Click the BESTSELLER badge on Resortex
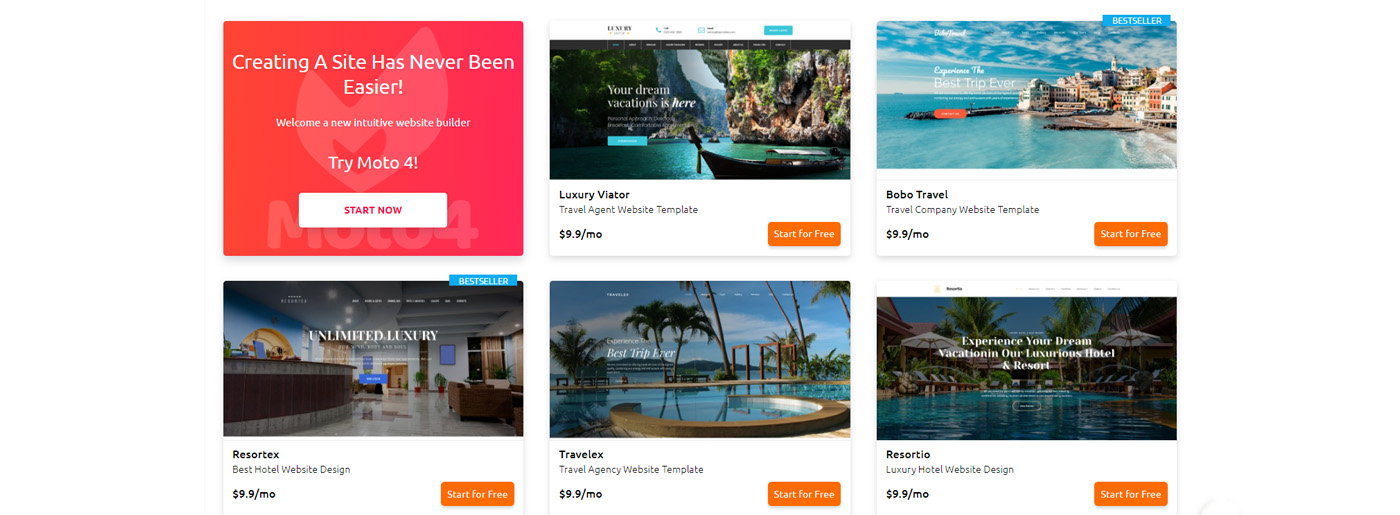 pyautogui.click(x=483, y=281)
